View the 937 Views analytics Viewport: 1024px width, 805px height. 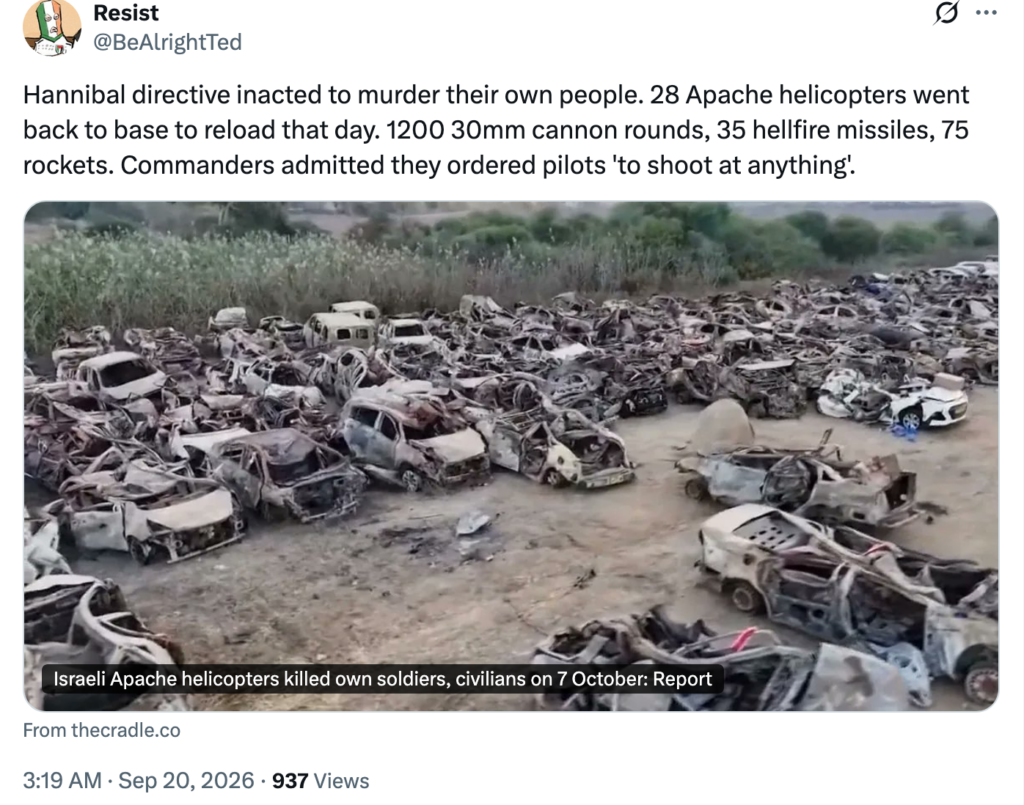point(320,781)
